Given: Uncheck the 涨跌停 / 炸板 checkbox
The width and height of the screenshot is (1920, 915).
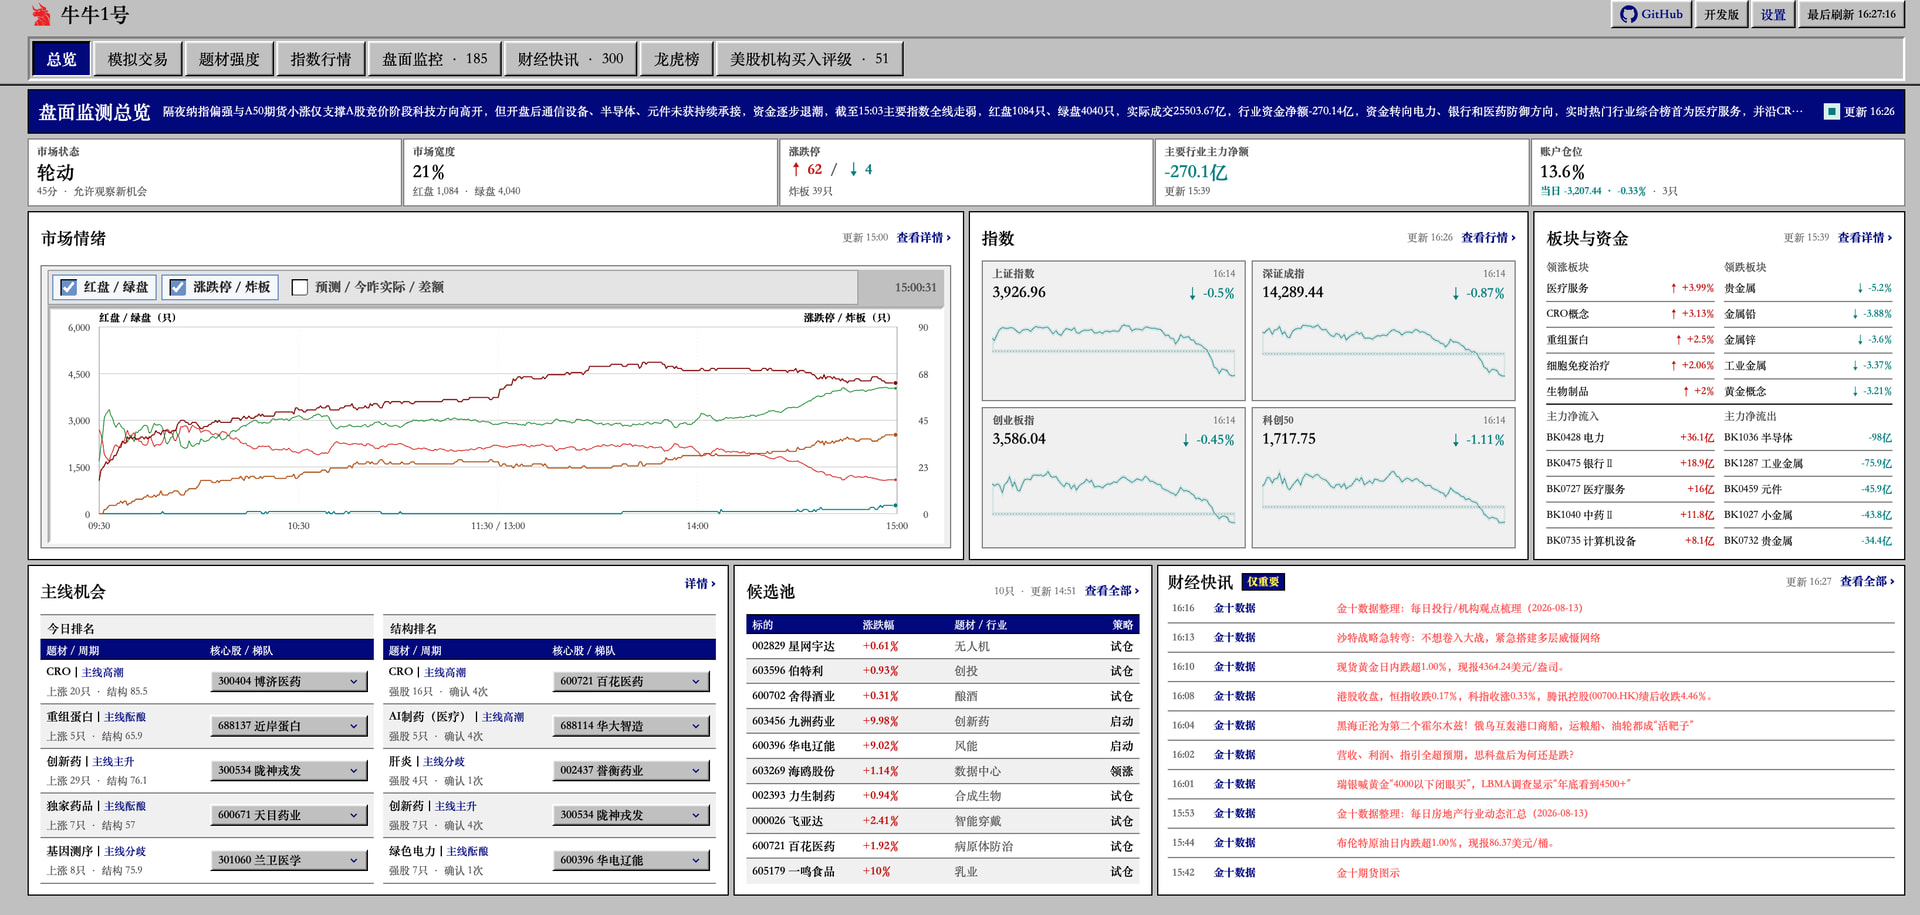Looking at the screenshot, I should (x=178, y=287).
